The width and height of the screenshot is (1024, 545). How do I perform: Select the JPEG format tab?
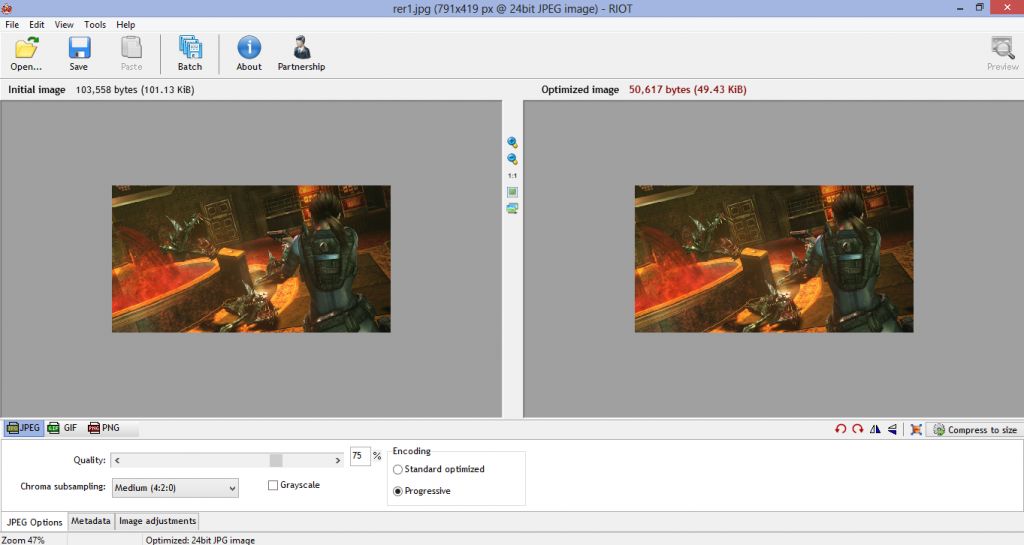click(x=24, y=428)
